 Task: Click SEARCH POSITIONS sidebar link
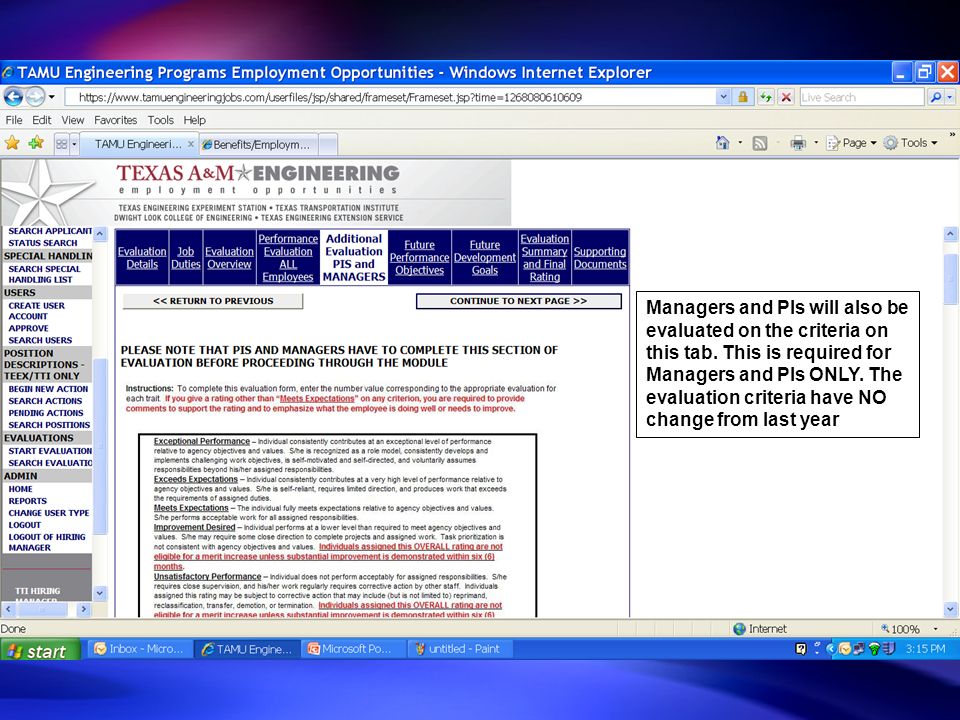pyautogui.click(x=49, y=425)
